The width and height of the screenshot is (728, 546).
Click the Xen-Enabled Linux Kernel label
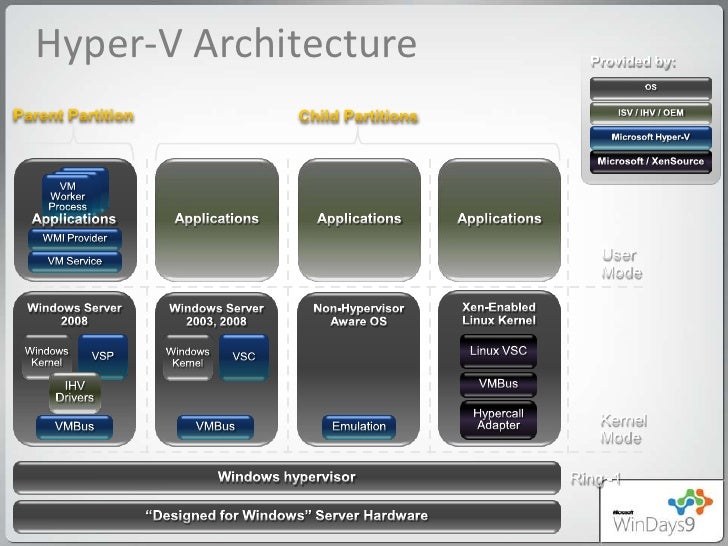(499, 314)
